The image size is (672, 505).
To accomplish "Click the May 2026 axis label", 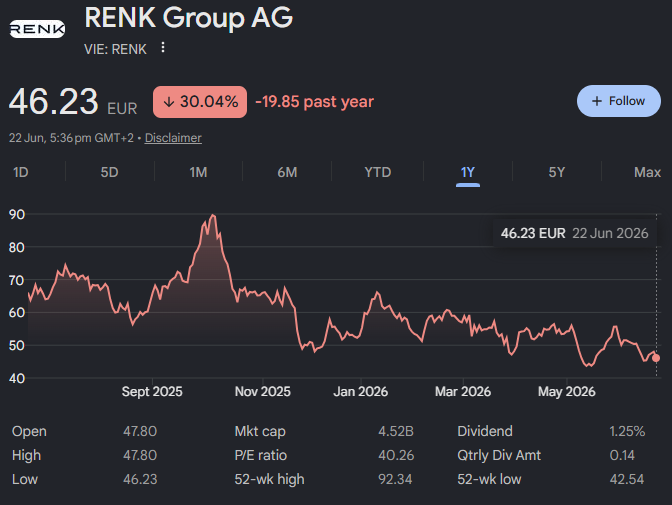I will (567, 391).
